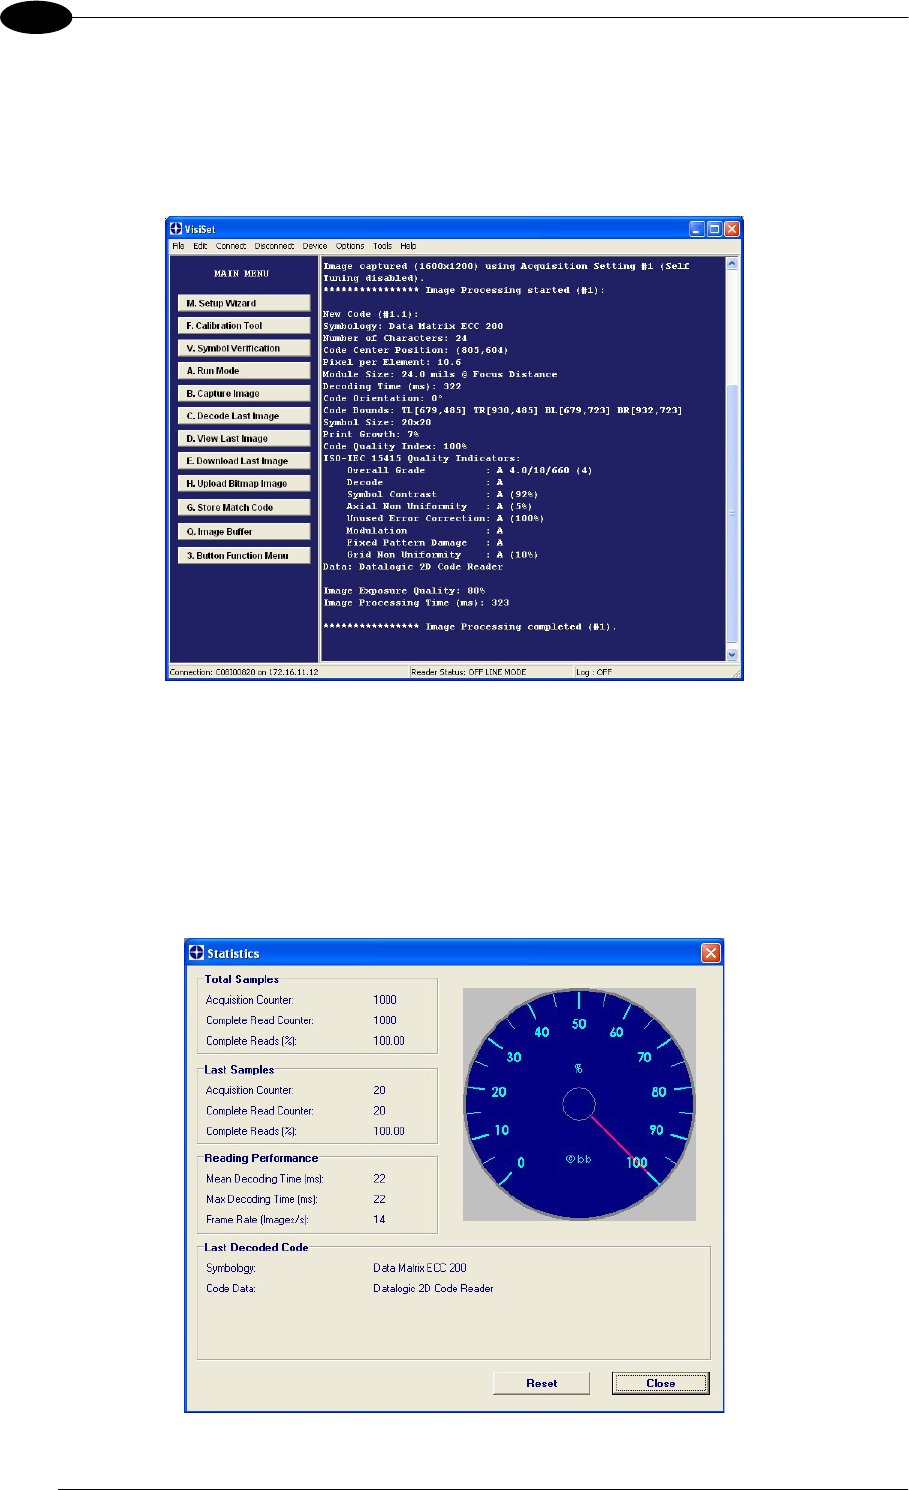Screen dimensions: 909x1490
Task: Reset the statistics counters
Action: (541, 1383)
